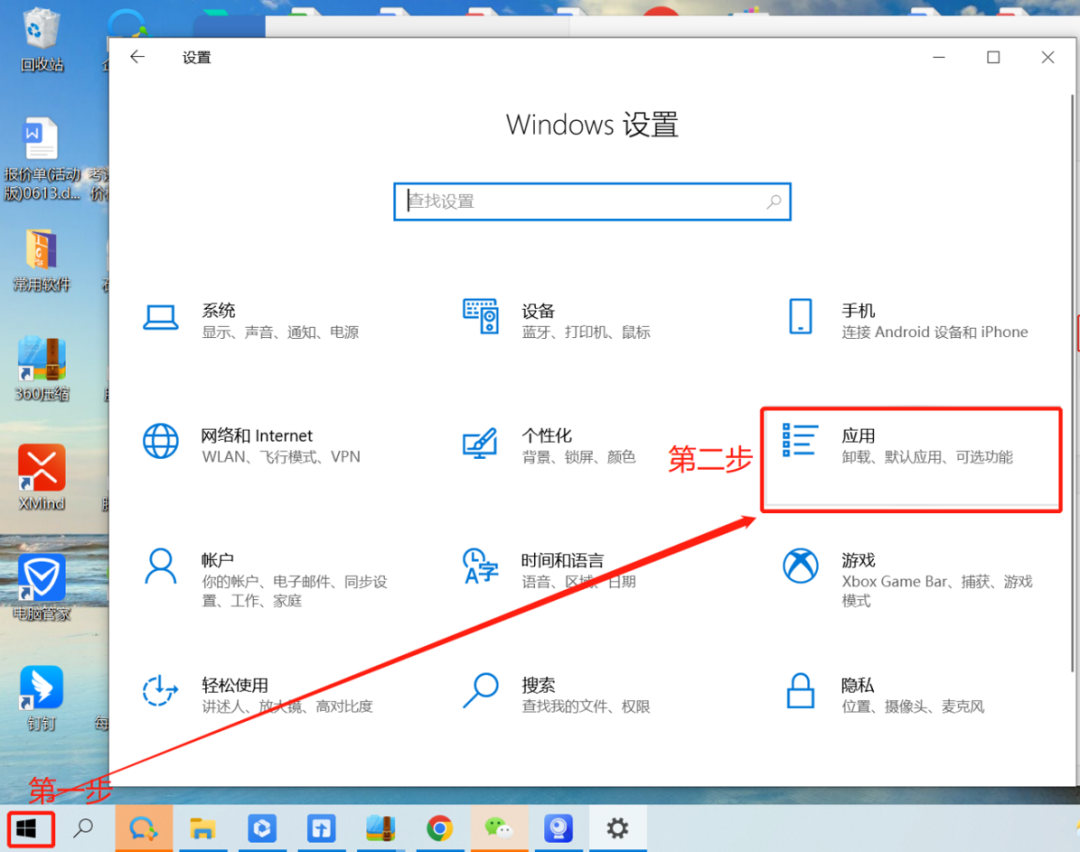Minimize the 设置 window
Image resolution: width=1080 pixels, height=852 pixels.
tap(939, 57)
